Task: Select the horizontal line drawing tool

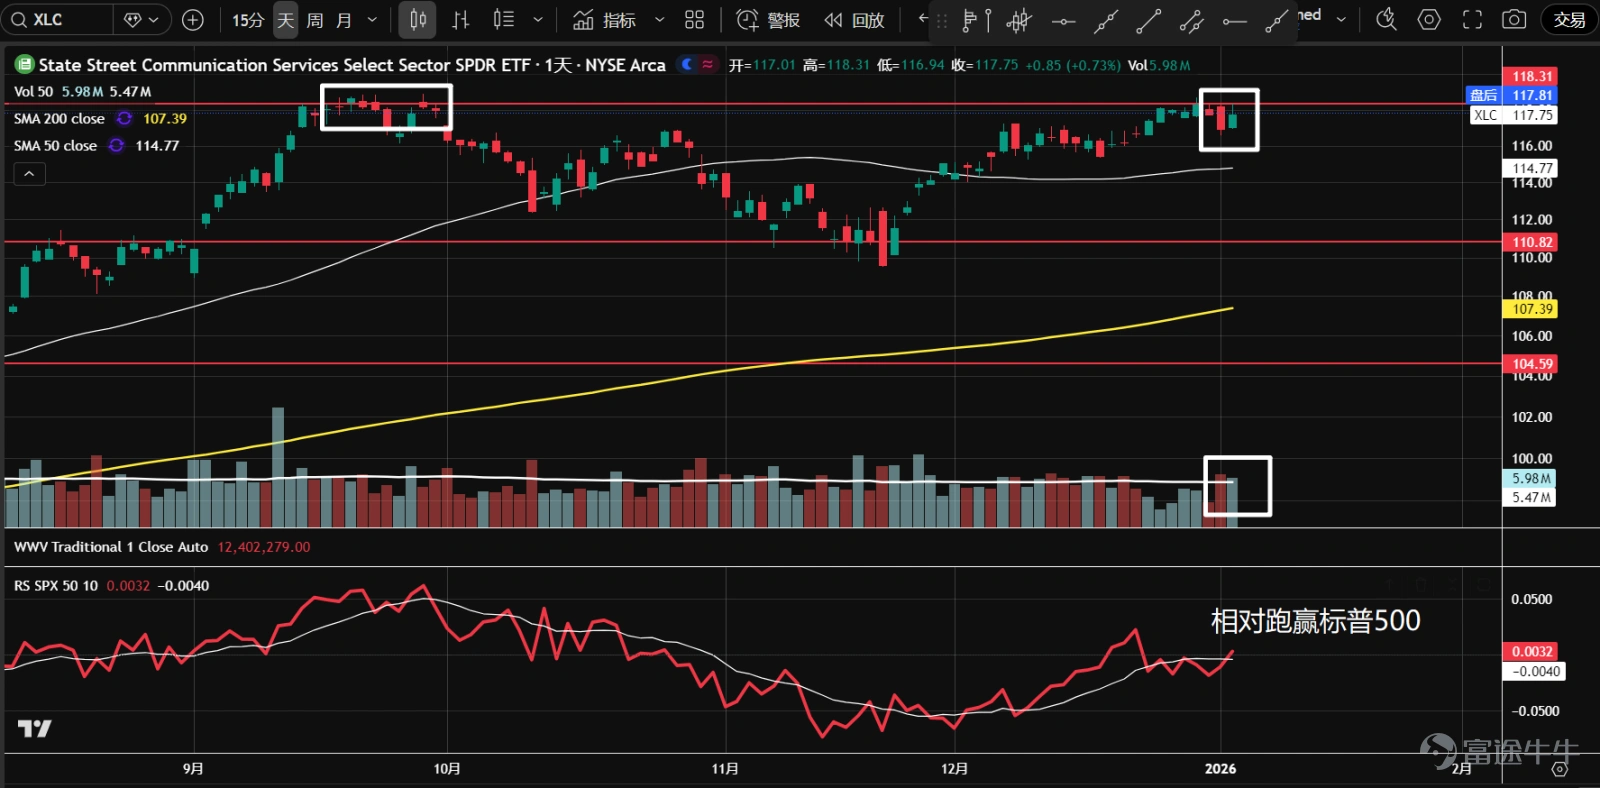Action: (x=1063, y=21)
